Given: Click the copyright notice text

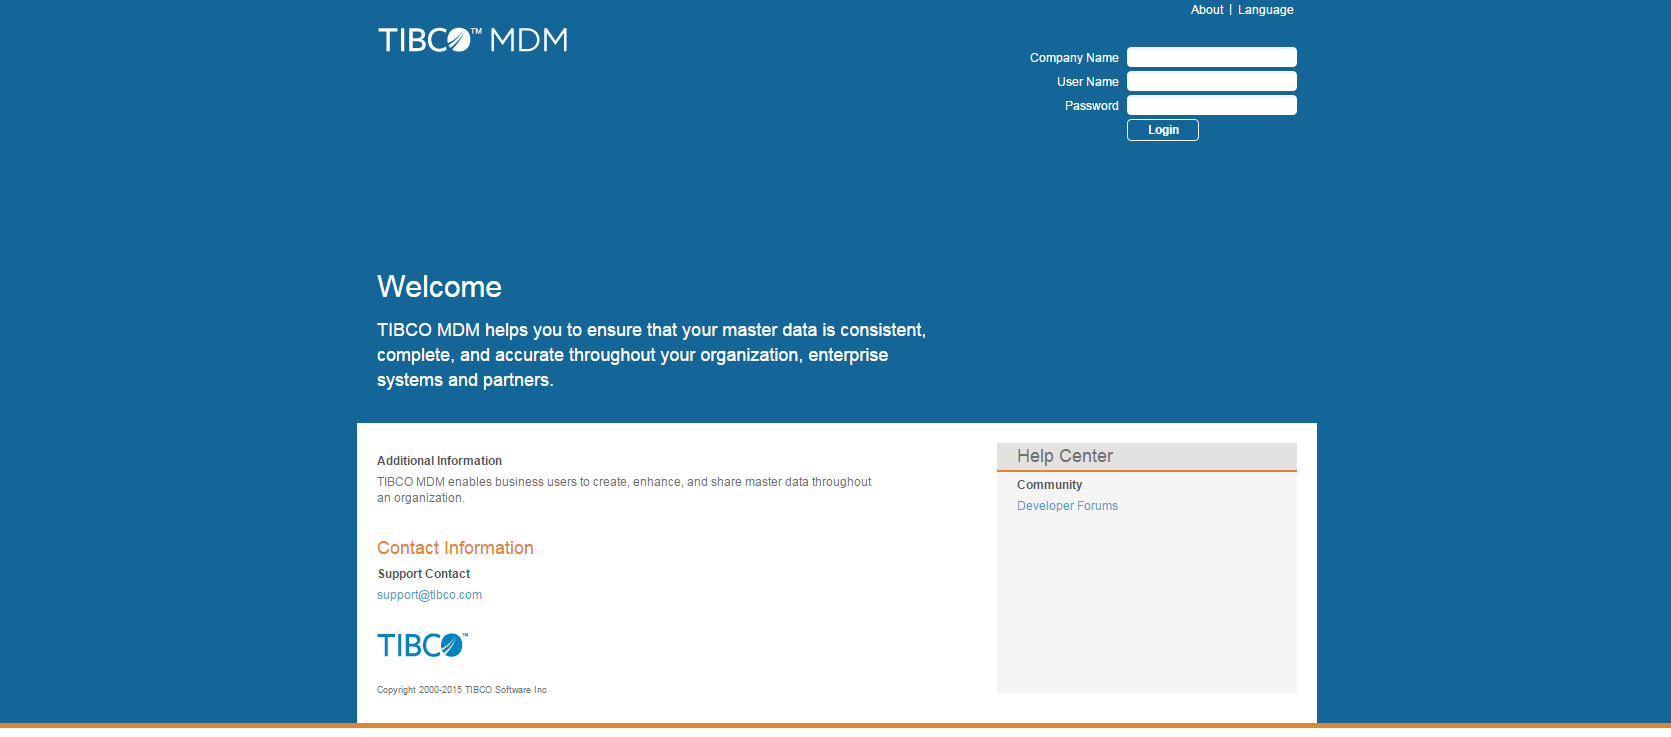Looking at the screenshot, I should point(461,690).
